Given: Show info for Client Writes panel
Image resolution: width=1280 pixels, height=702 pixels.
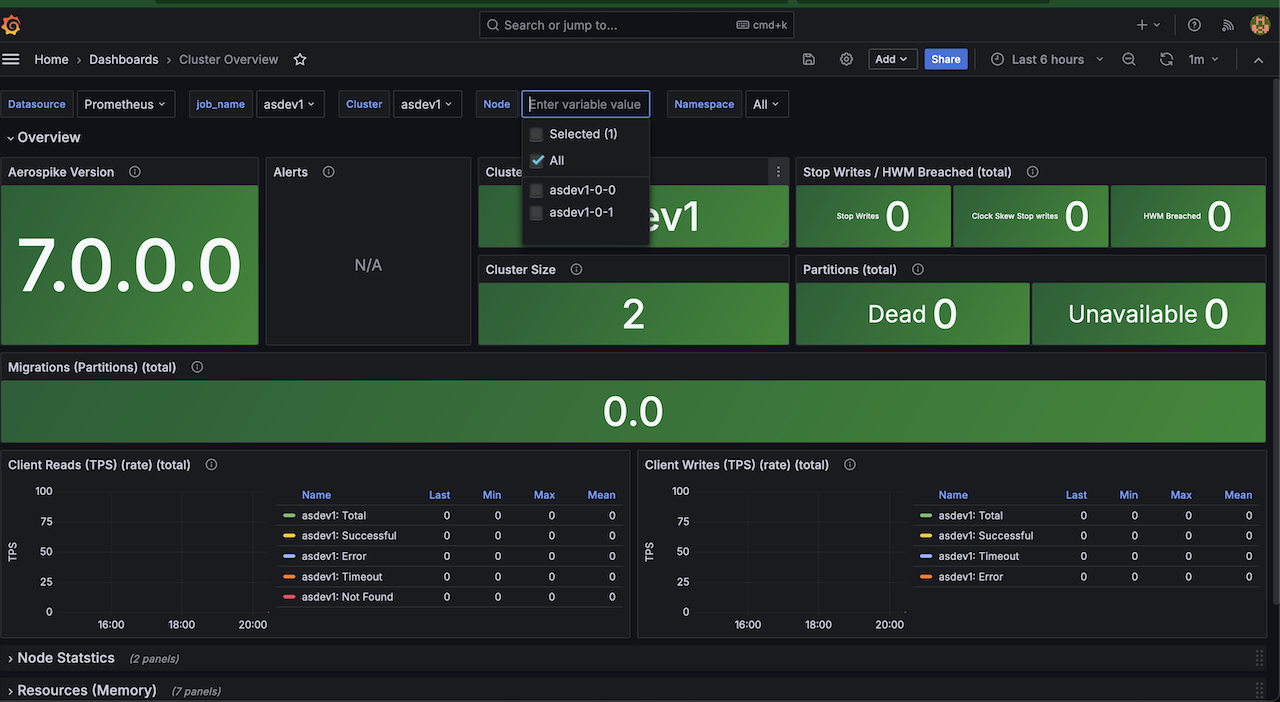Looking at the screenshot, I should click(850, 464).
